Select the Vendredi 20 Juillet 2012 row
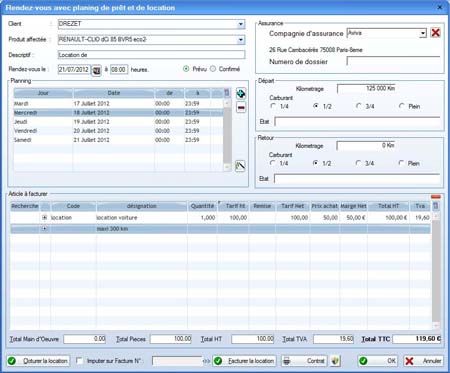Viewport: 450px width, 373px height. pos(118,131)
